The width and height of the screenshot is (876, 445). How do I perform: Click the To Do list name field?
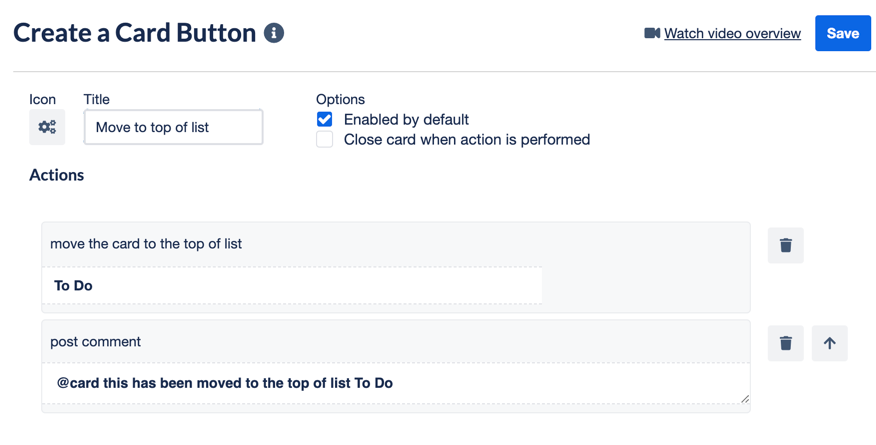pos(292,285)
